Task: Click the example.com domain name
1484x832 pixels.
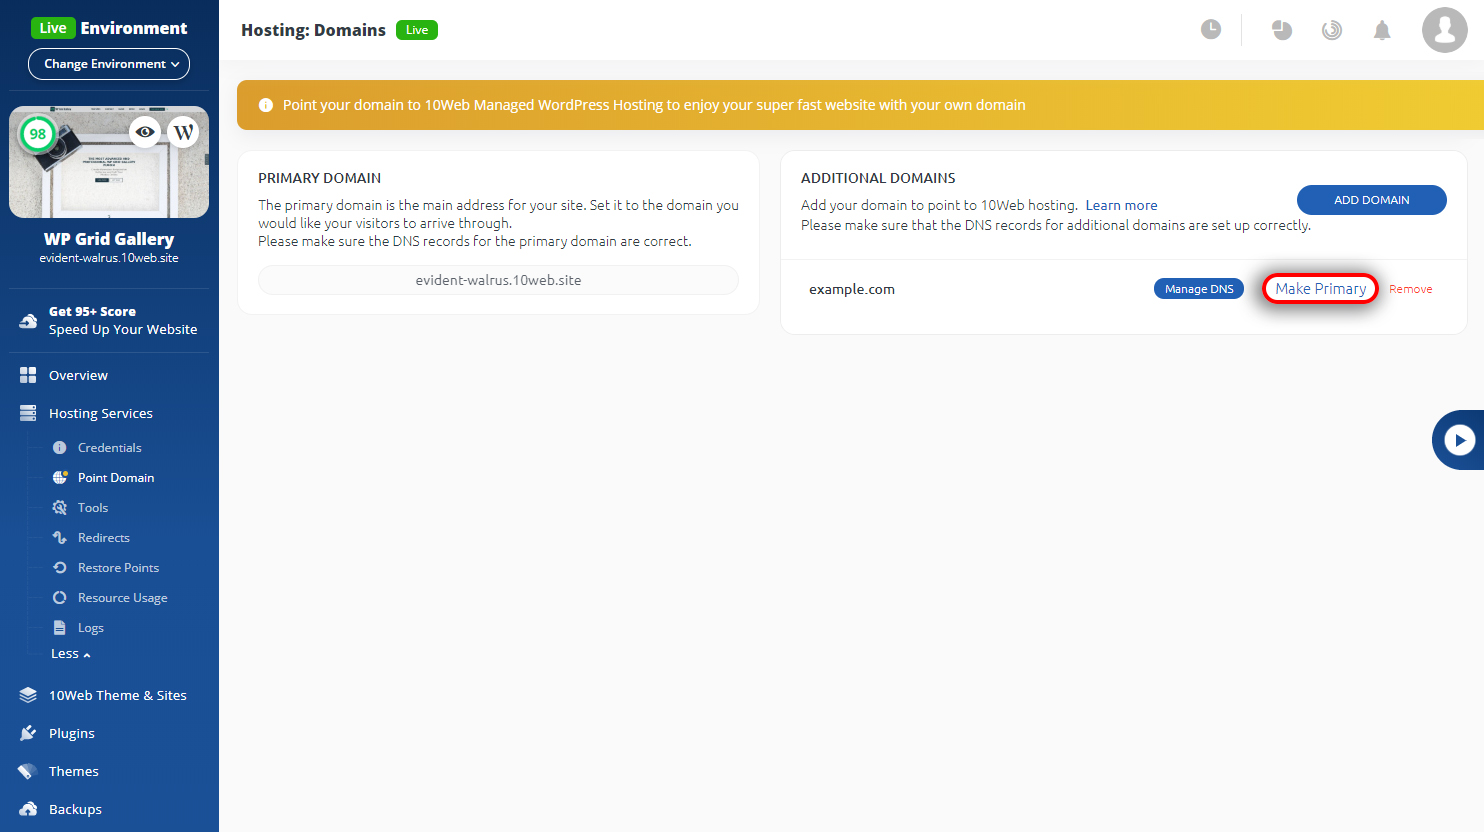Action: (x=852, y=289)
